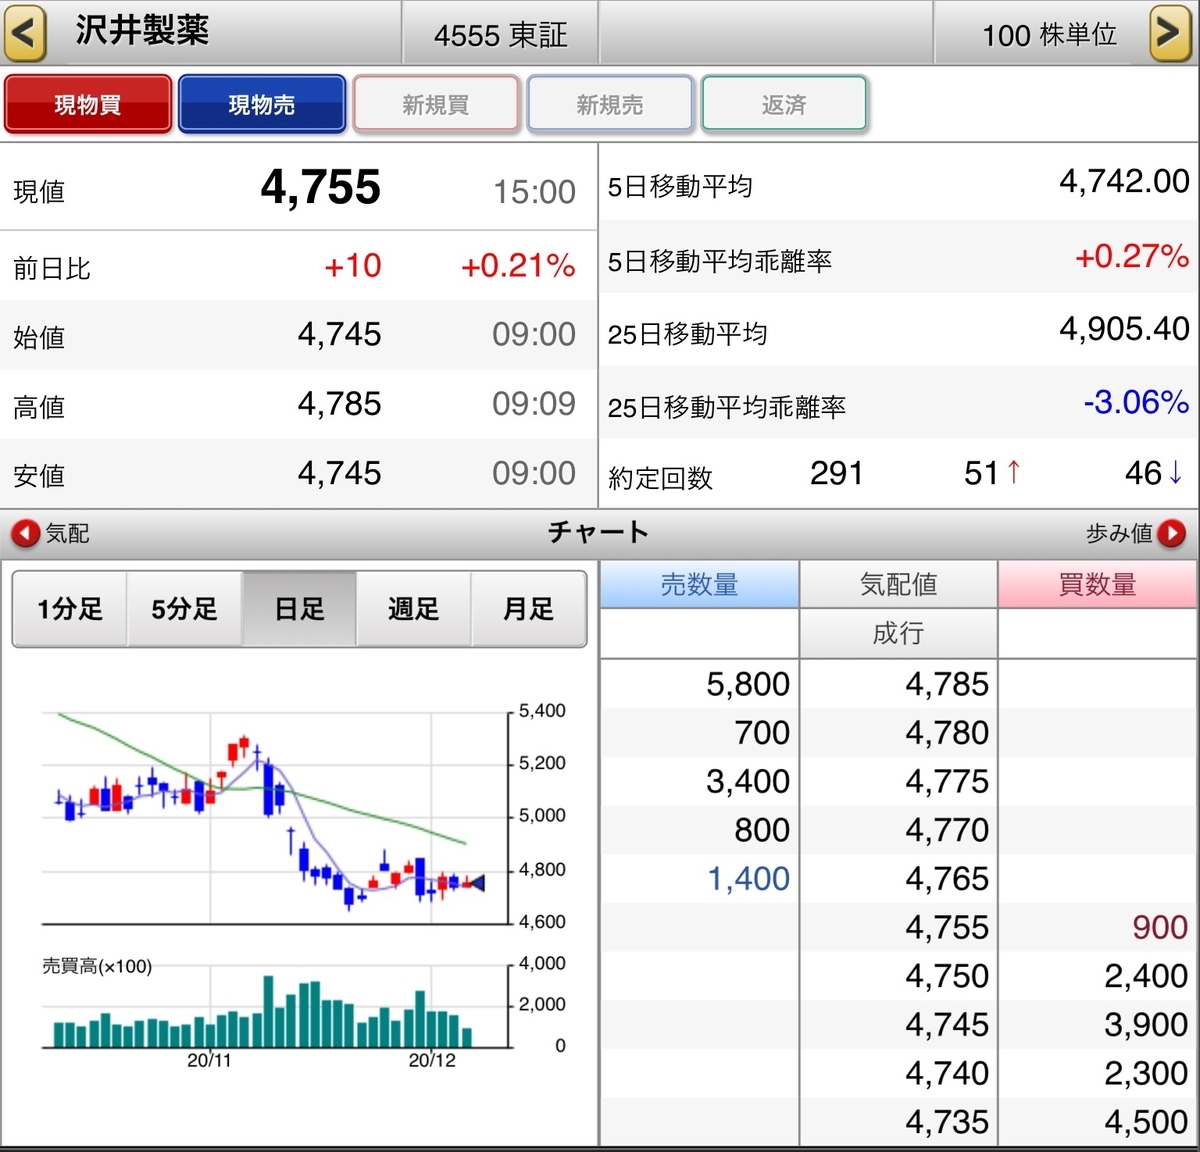Select bid price 4,750
Image resolution: width=1200 pixels, height=1152 pixels.
[x=947, y=976]
